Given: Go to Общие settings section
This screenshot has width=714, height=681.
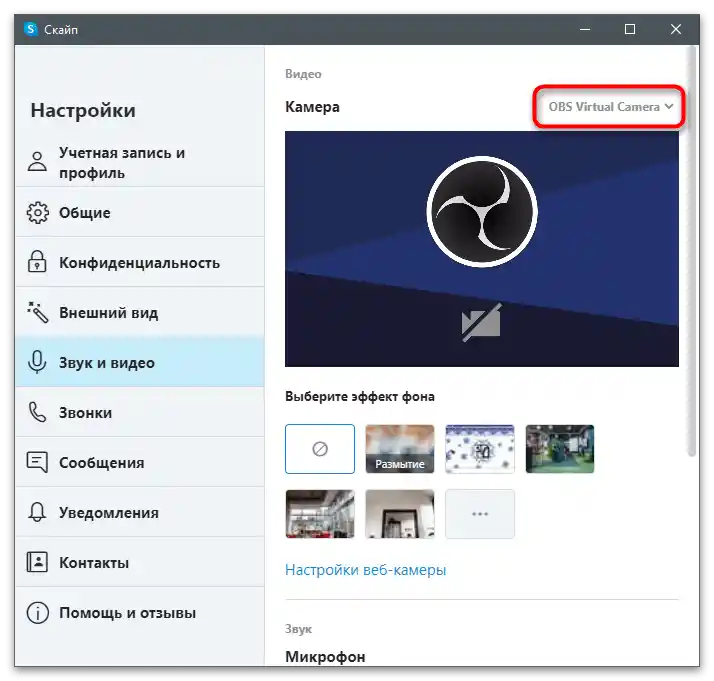Looking at the screenshot, I should (140, 213).
